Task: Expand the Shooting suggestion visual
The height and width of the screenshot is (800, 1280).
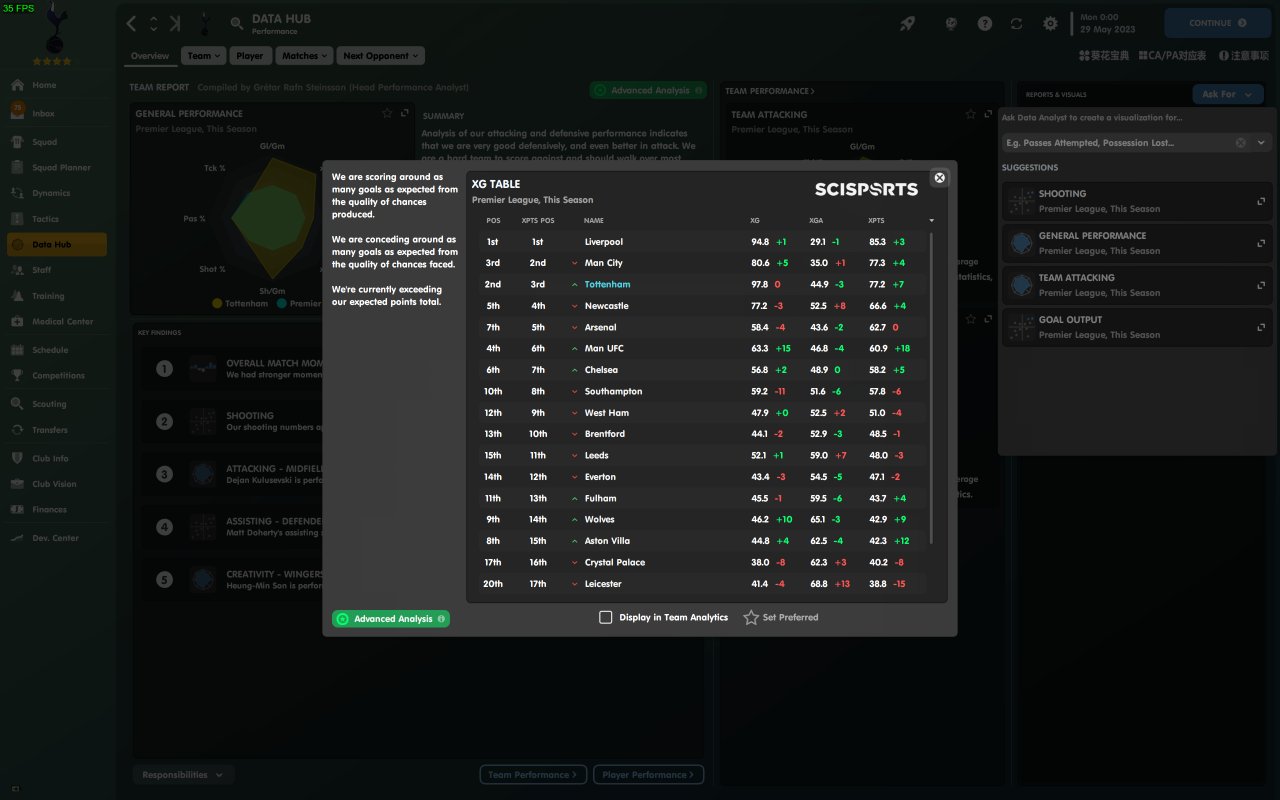Action: (1261, 201)
